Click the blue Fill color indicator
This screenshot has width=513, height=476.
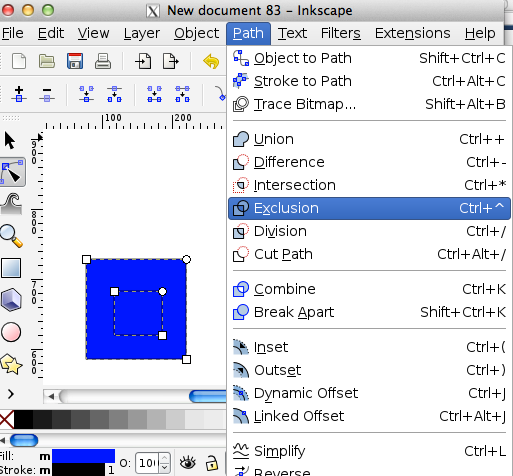(x=83, y=456)
